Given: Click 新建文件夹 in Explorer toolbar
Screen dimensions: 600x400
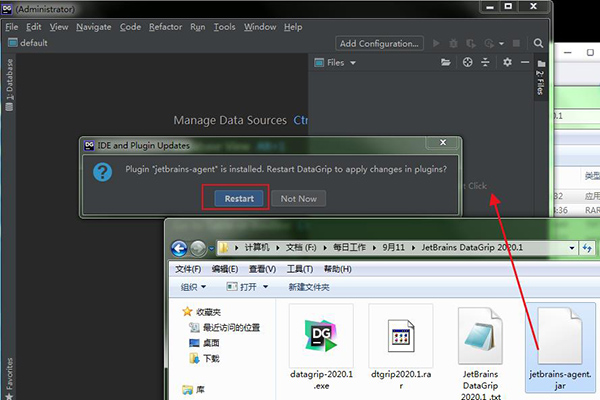Looking at the screenshot, I should [x=309, y=287].
